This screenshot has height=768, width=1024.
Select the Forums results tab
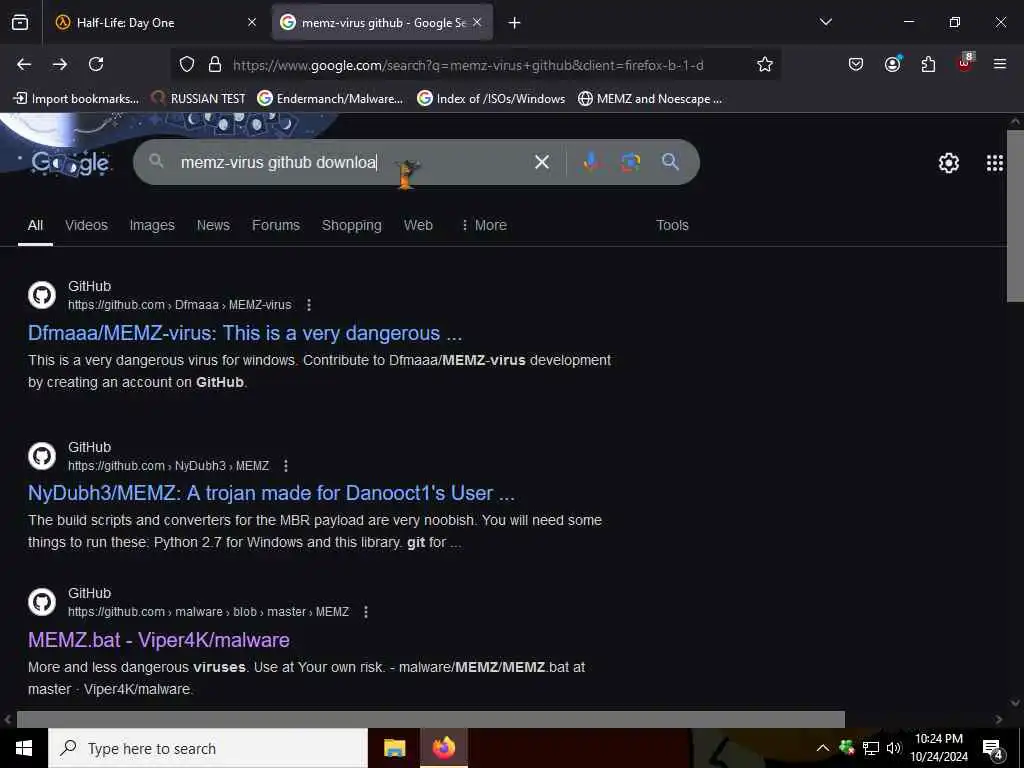coord(276,225)
